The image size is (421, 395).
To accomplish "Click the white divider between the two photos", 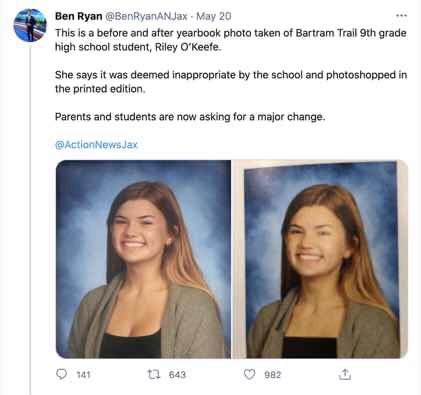I will click(233, 259).
